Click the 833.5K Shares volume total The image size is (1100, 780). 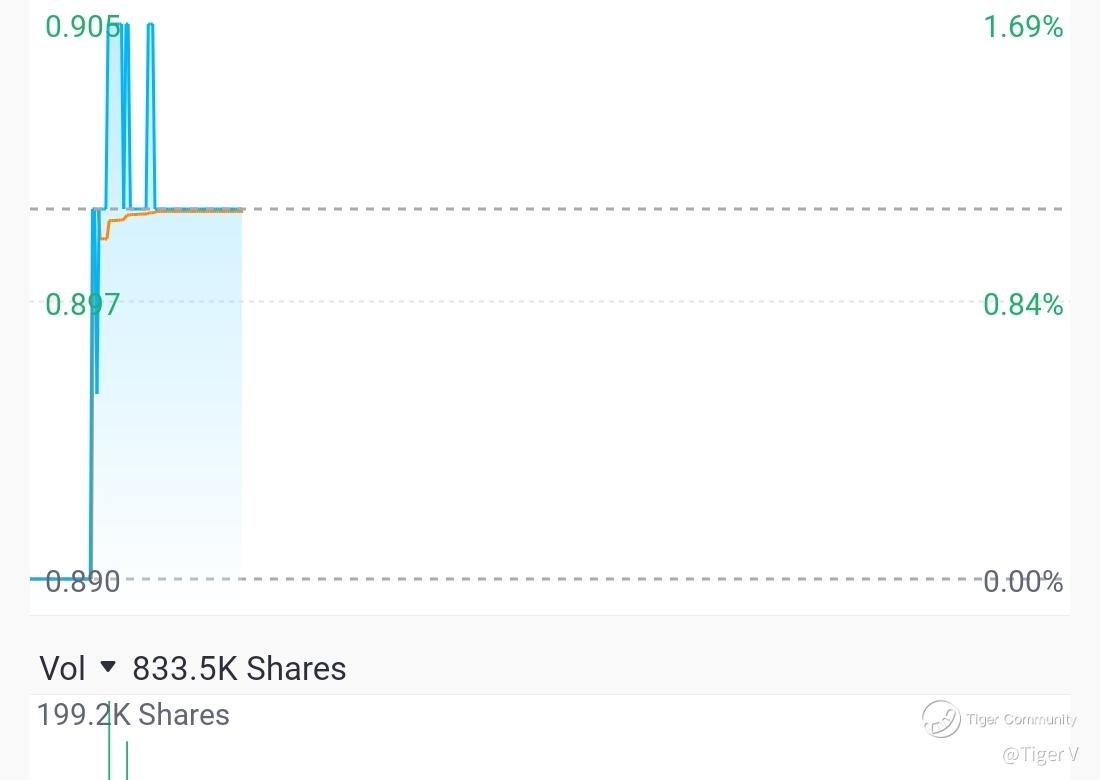[239, 668]
